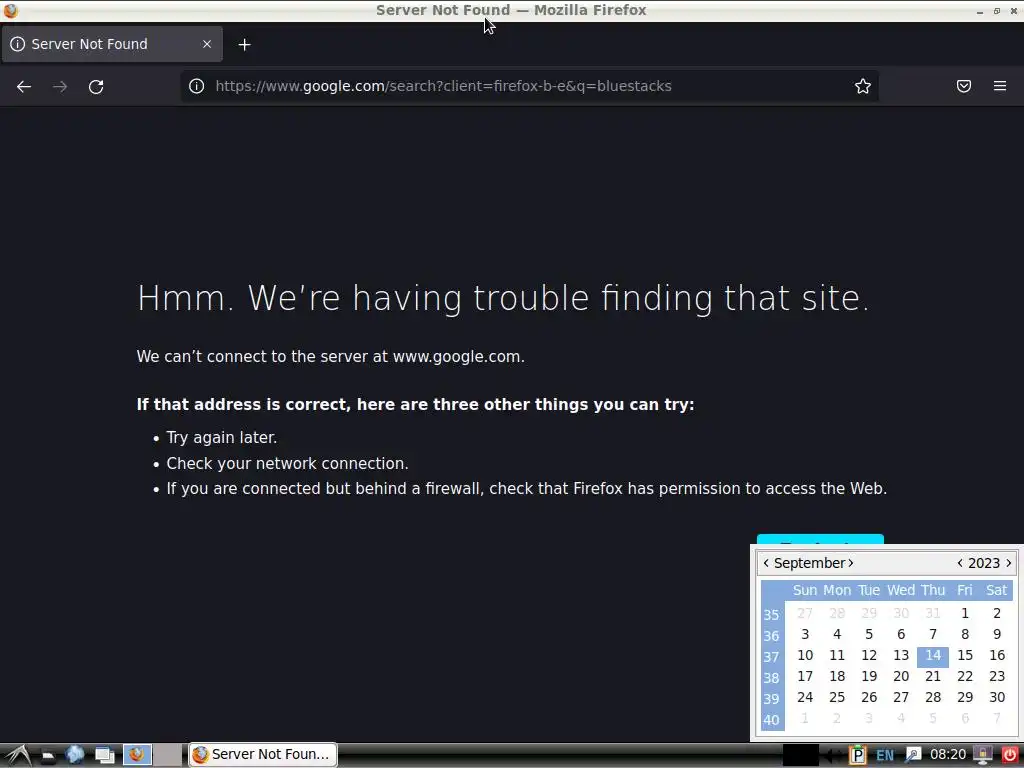The height and width of the screenshot is (768, 1024).
Task: Choose September 30 in calendar
Action: coord(997,697)
